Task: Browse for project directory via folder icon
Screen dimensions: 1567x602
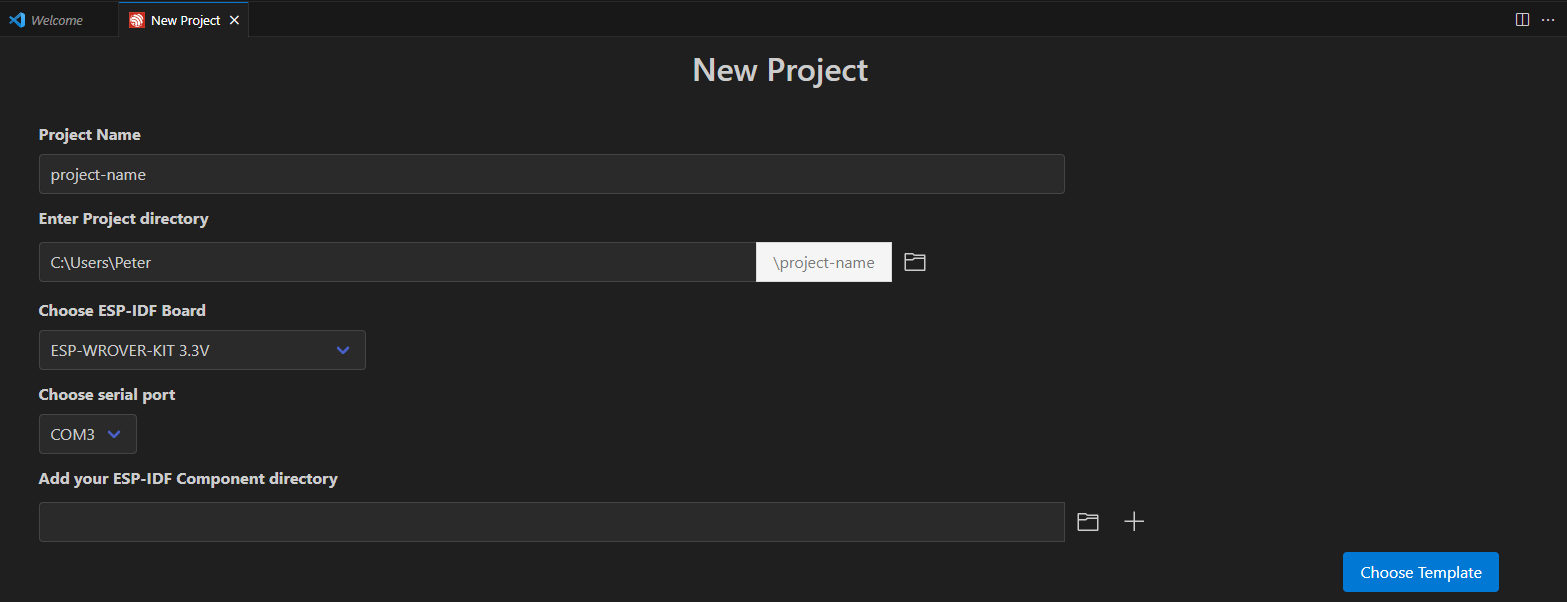Action: click(914, 262)
